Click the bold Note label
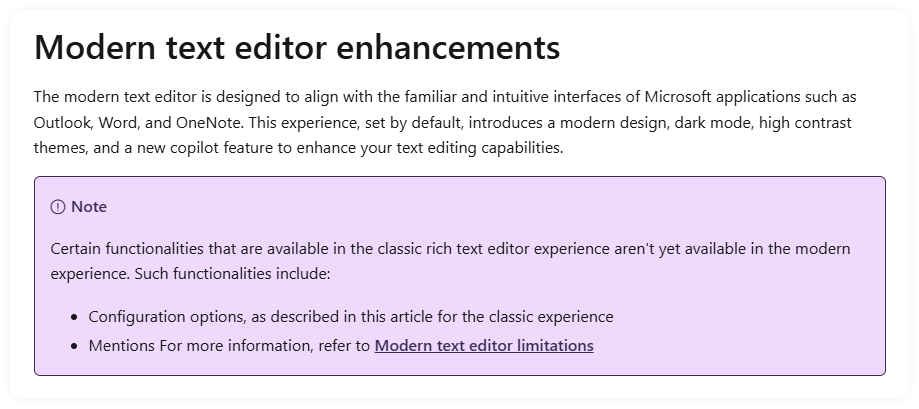The width and height of the screenshot is (919, 409). [x=89, y=207]
